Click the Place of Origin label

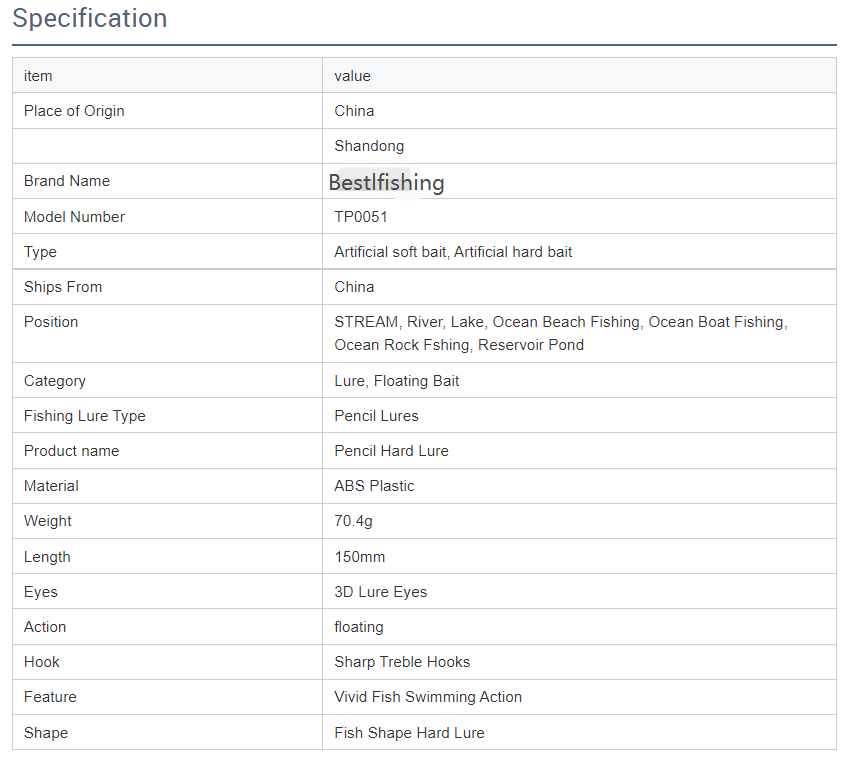[74, 111]
